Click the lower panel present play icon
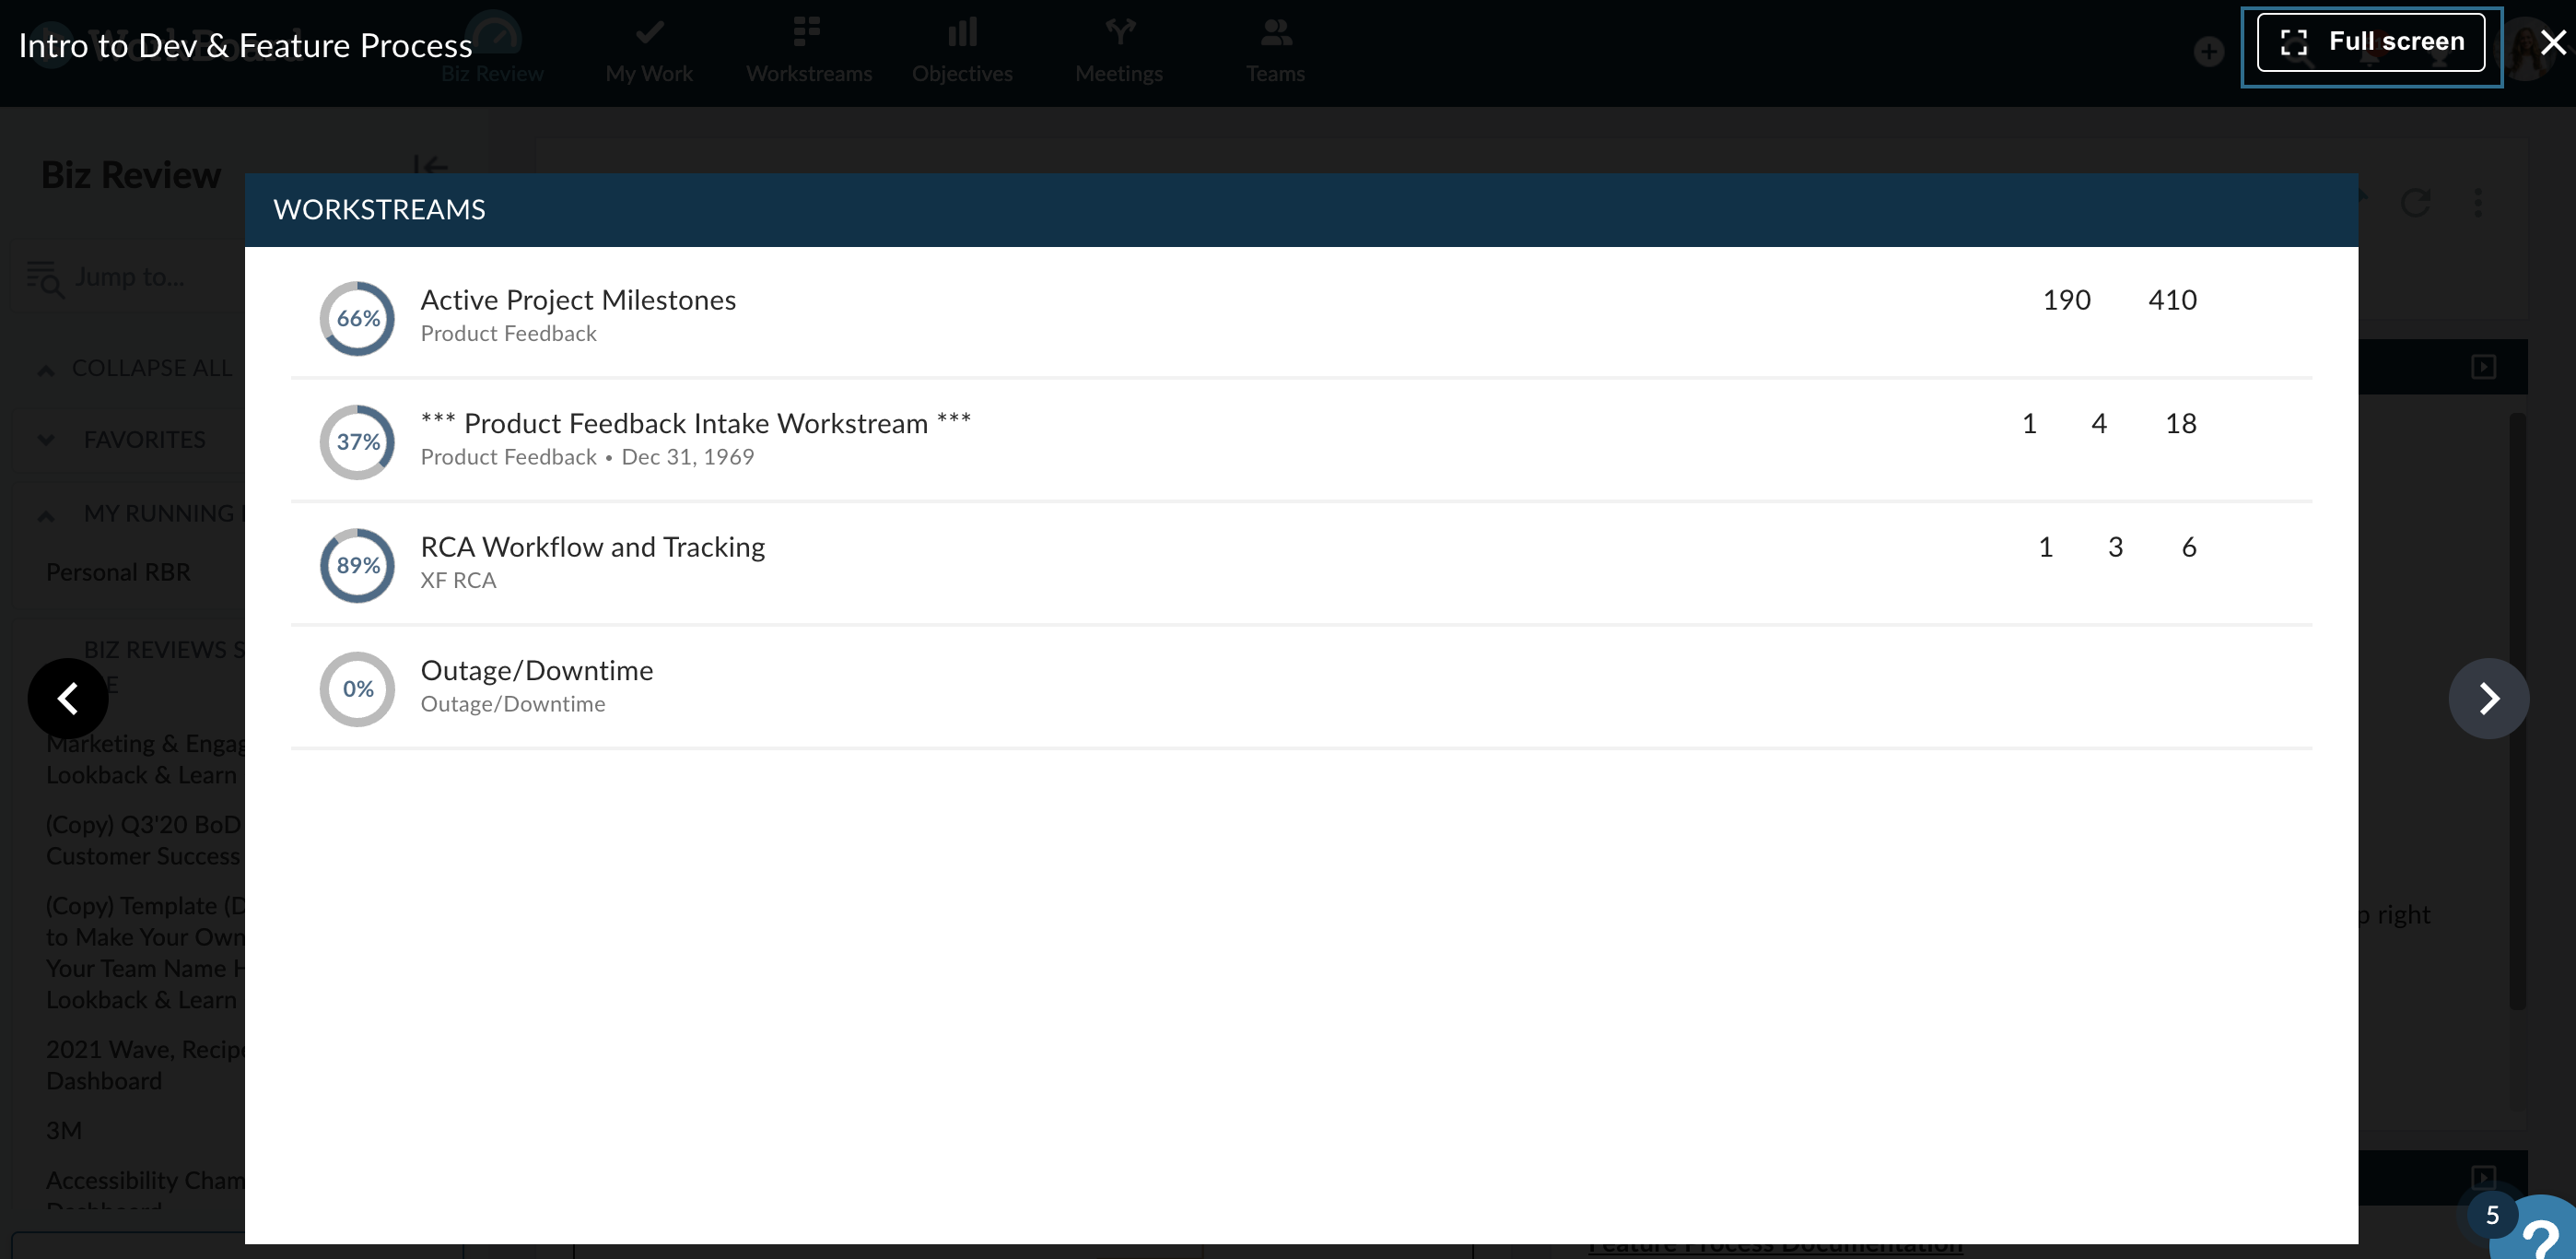This screenshot has width=2576, height=1259. [x=2484, y=1177]
